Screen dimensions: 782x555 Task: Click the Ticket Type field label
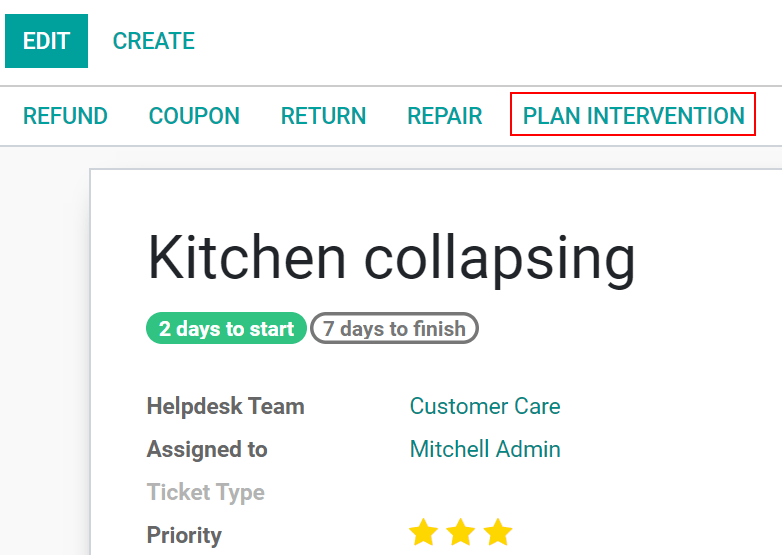pyautogui.click(x=205, y=492)
